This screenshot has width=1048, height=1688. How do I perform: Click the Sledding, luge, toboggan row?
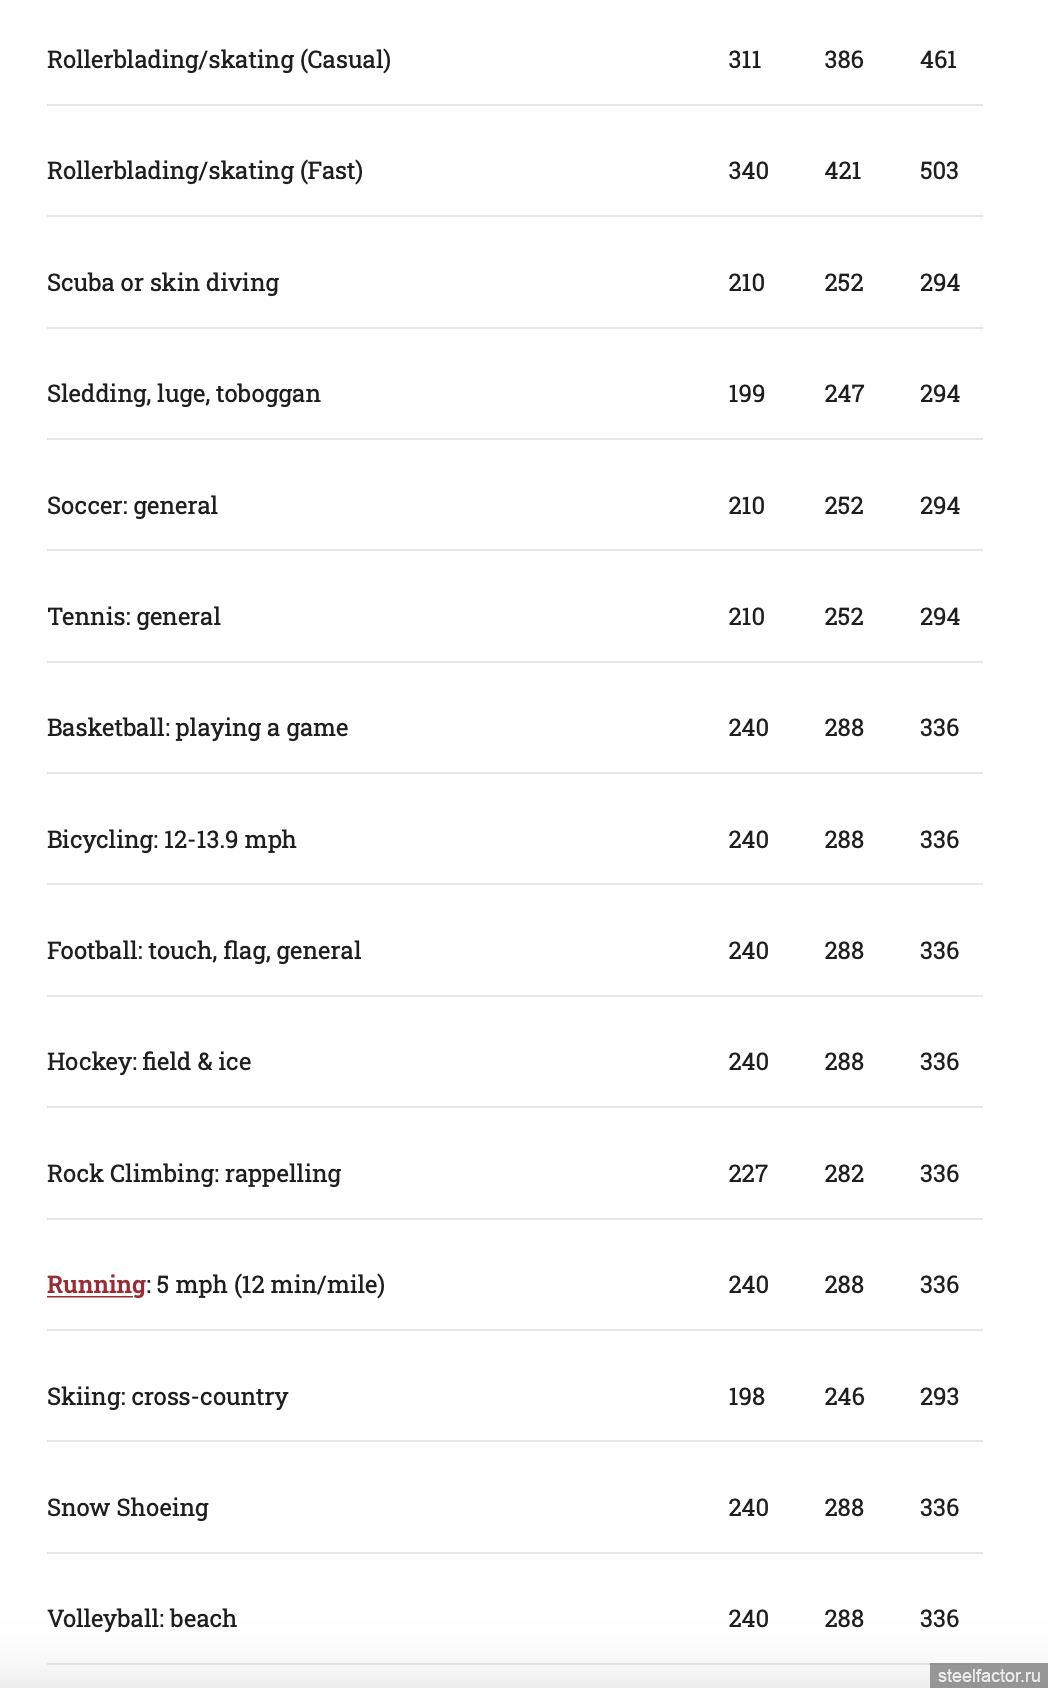[514, 394]
